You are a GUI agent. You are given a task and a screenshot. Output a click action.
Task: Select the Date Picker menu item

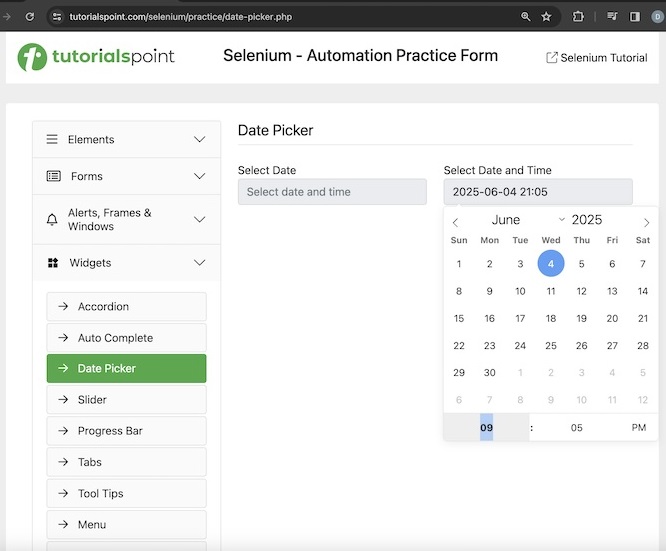[127, 368]
